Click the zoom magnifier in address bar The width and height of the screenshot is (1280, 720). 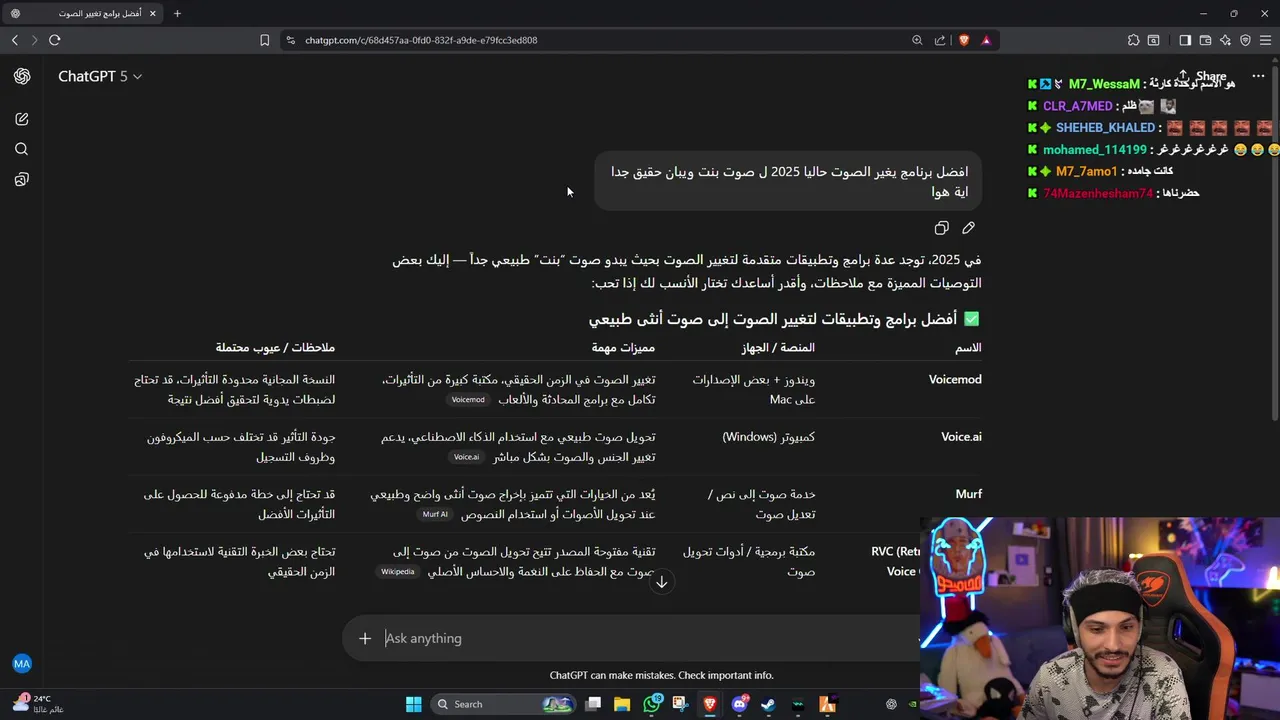(x=917, y=40)
